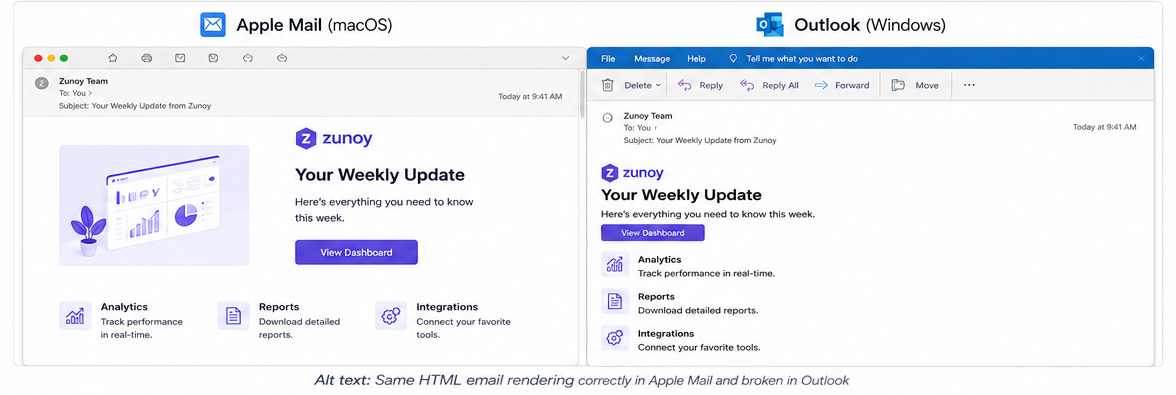Click sender name 'Zunoy Team' in Outlook

pyautogui.click(x=648, y=116)
